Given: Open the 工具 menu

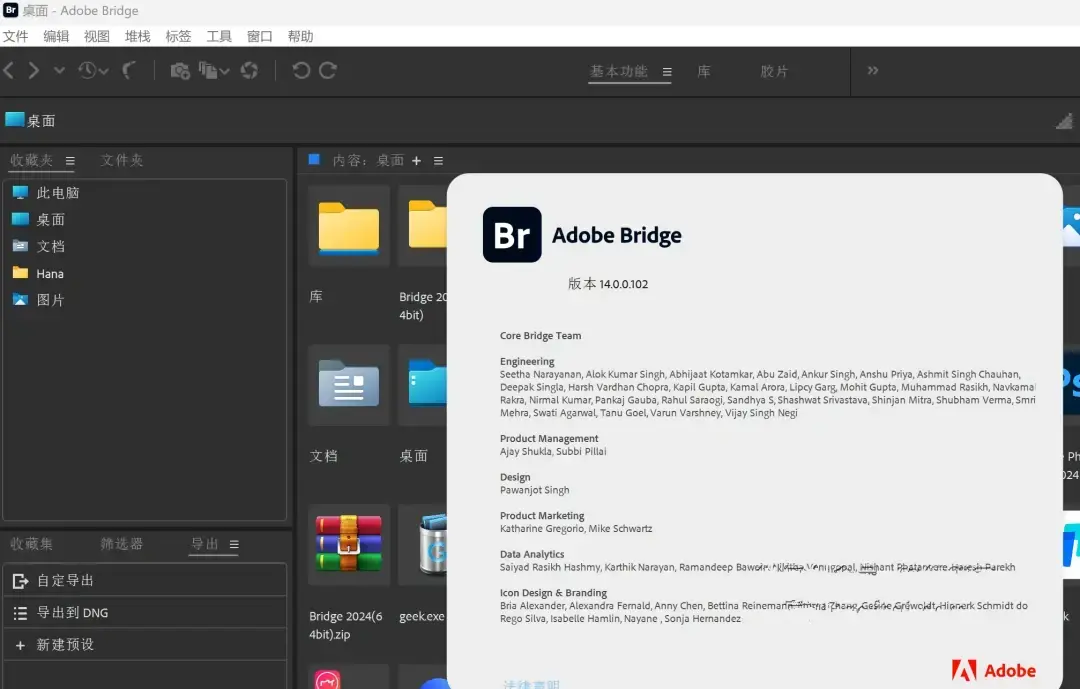Looking at the screenshot, I should pos(218,36).
